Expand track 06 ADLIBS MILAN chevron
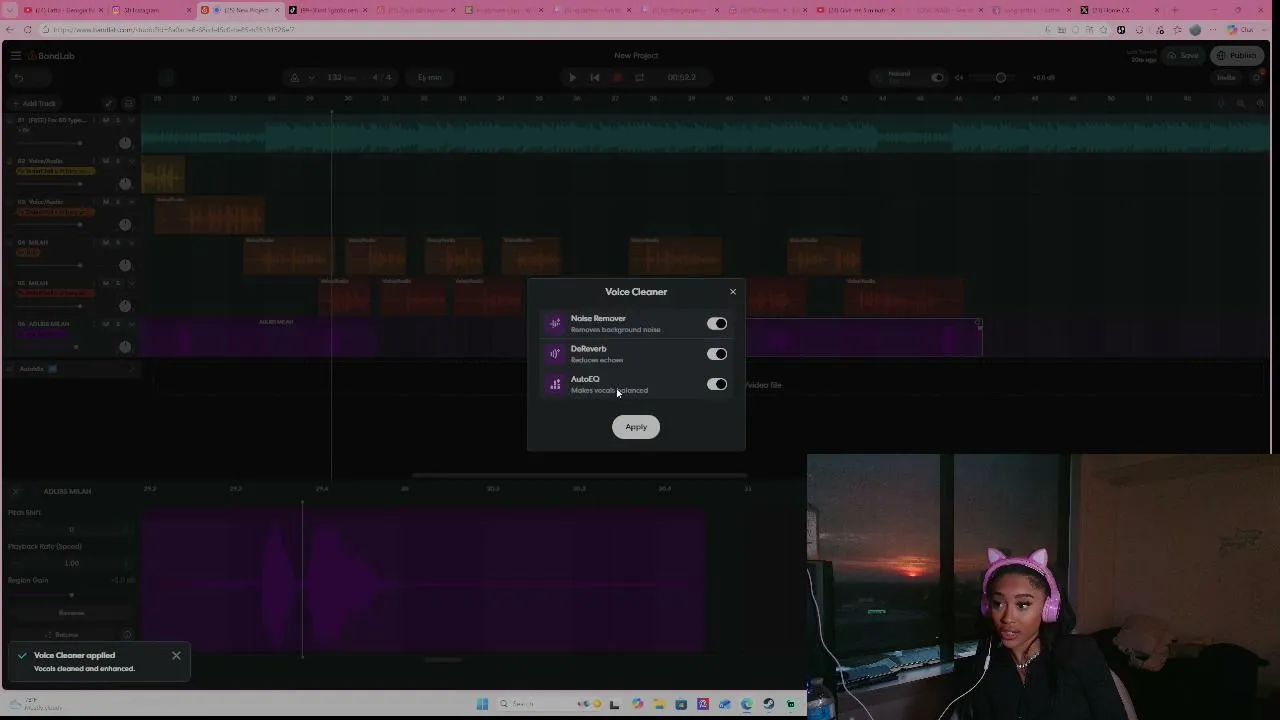The width and height of the screenshot is (1280, 720). coord(131,324)
